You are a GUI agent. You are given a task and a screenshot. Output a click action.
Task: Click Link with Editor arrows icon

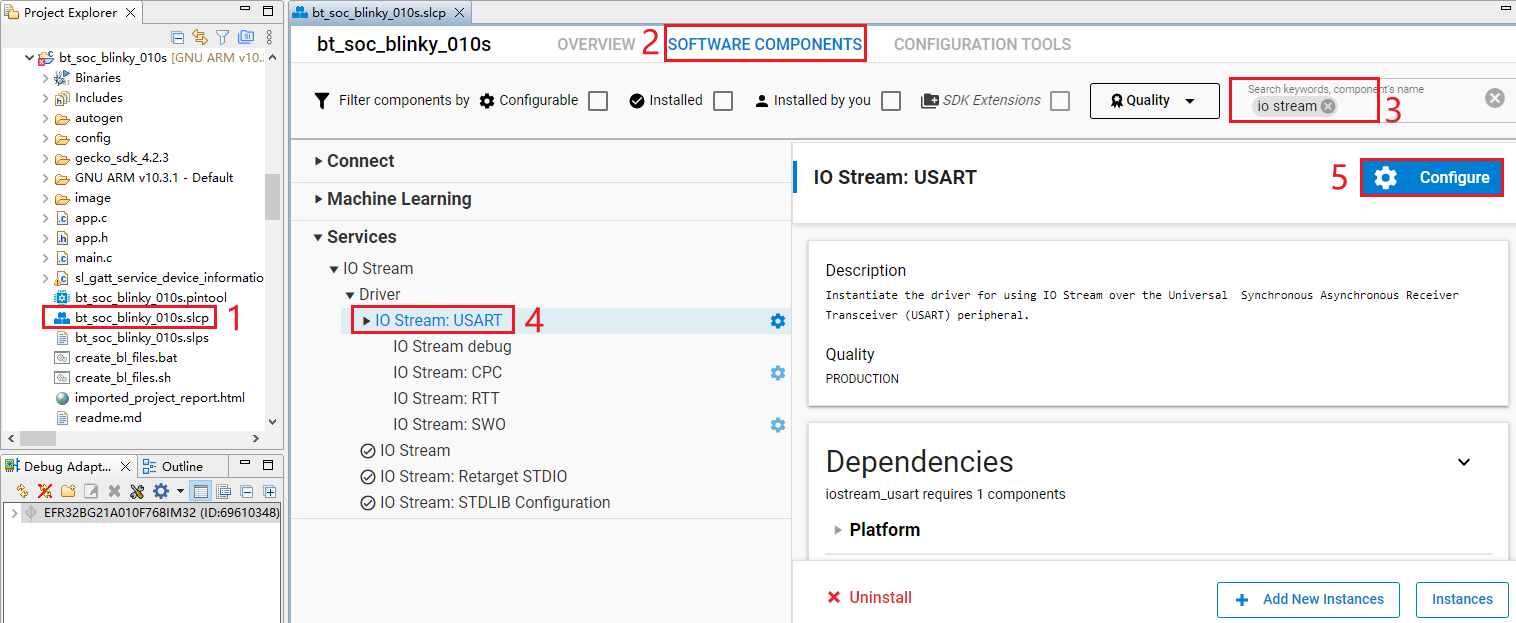coord(200,38)
